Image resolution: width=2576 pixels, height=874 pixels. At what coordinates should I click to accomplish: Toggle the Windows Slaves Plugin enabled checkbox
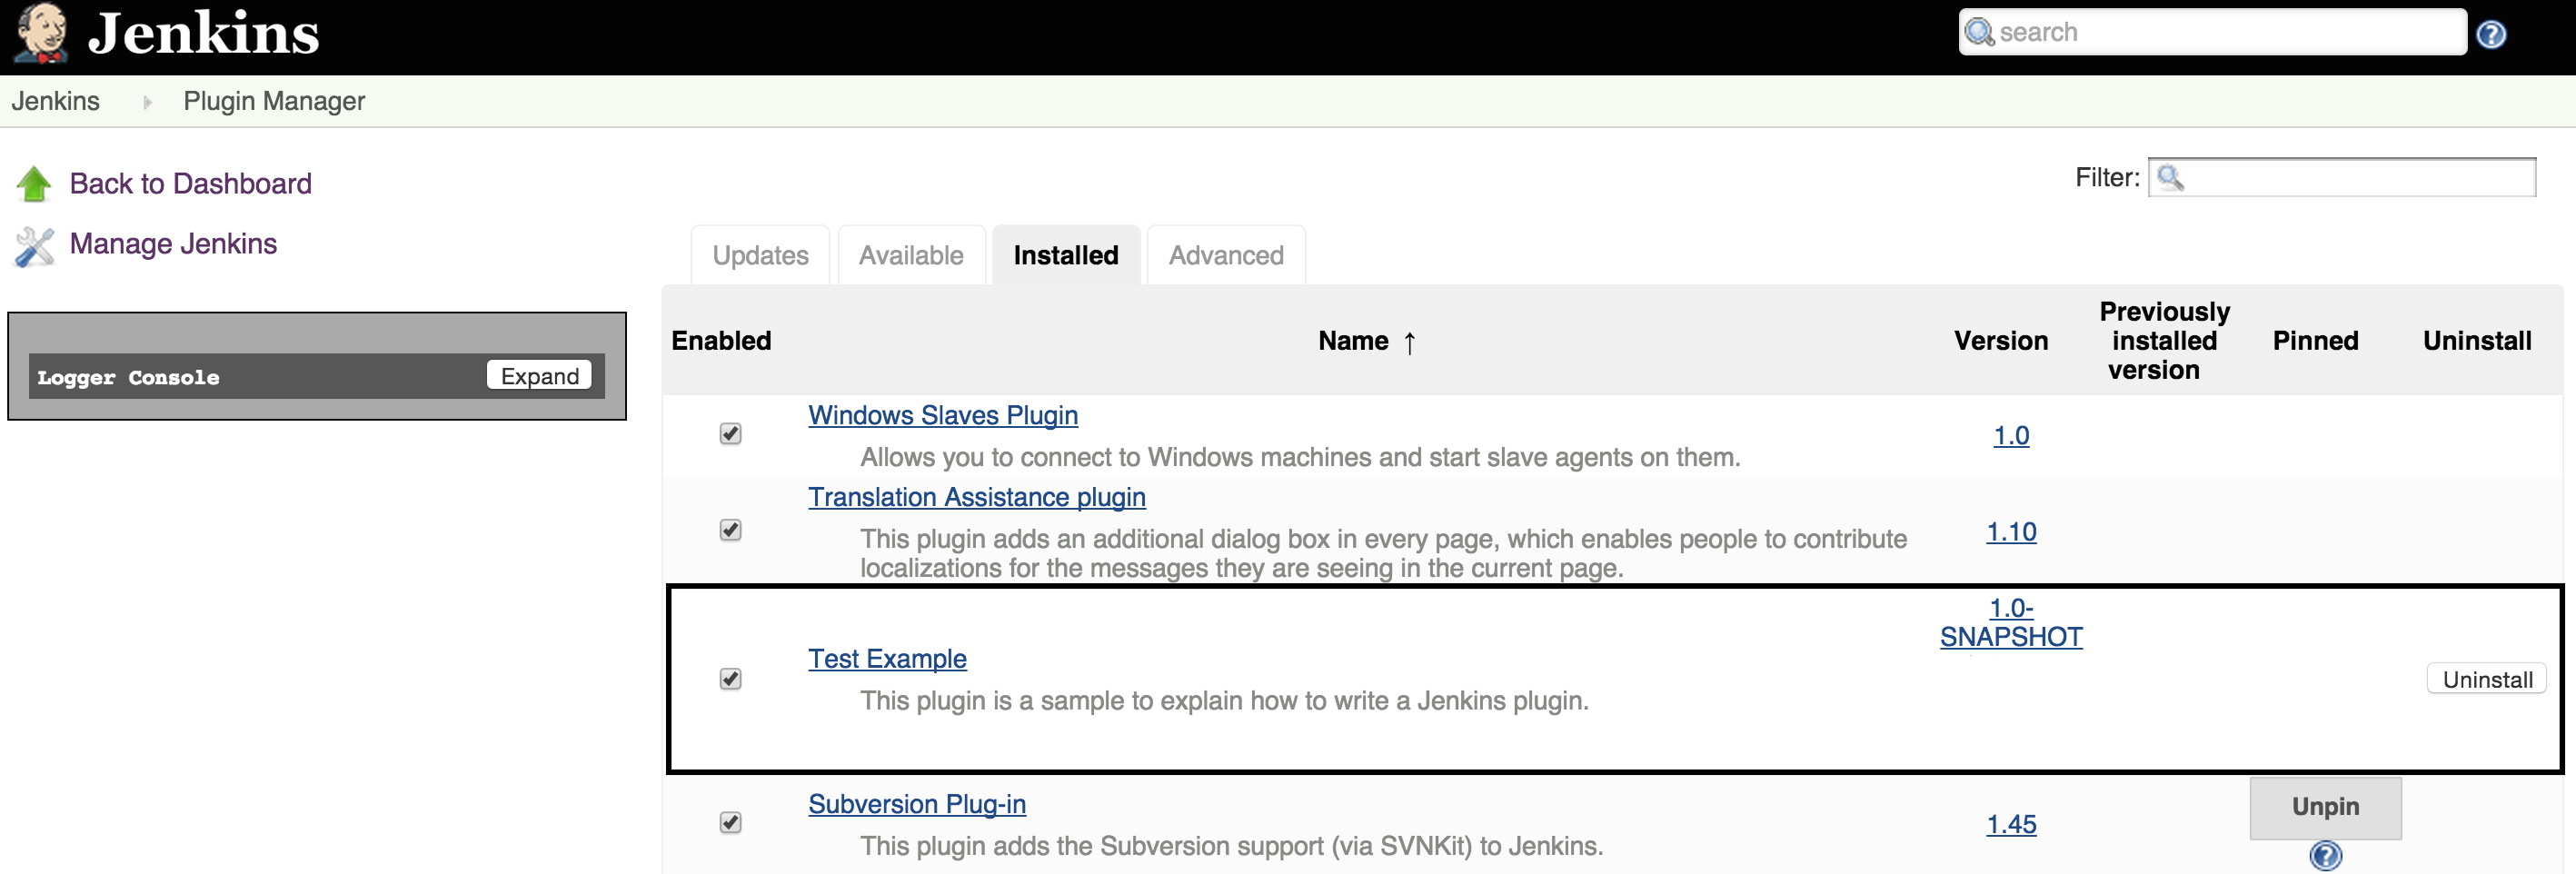pos(730,434)
